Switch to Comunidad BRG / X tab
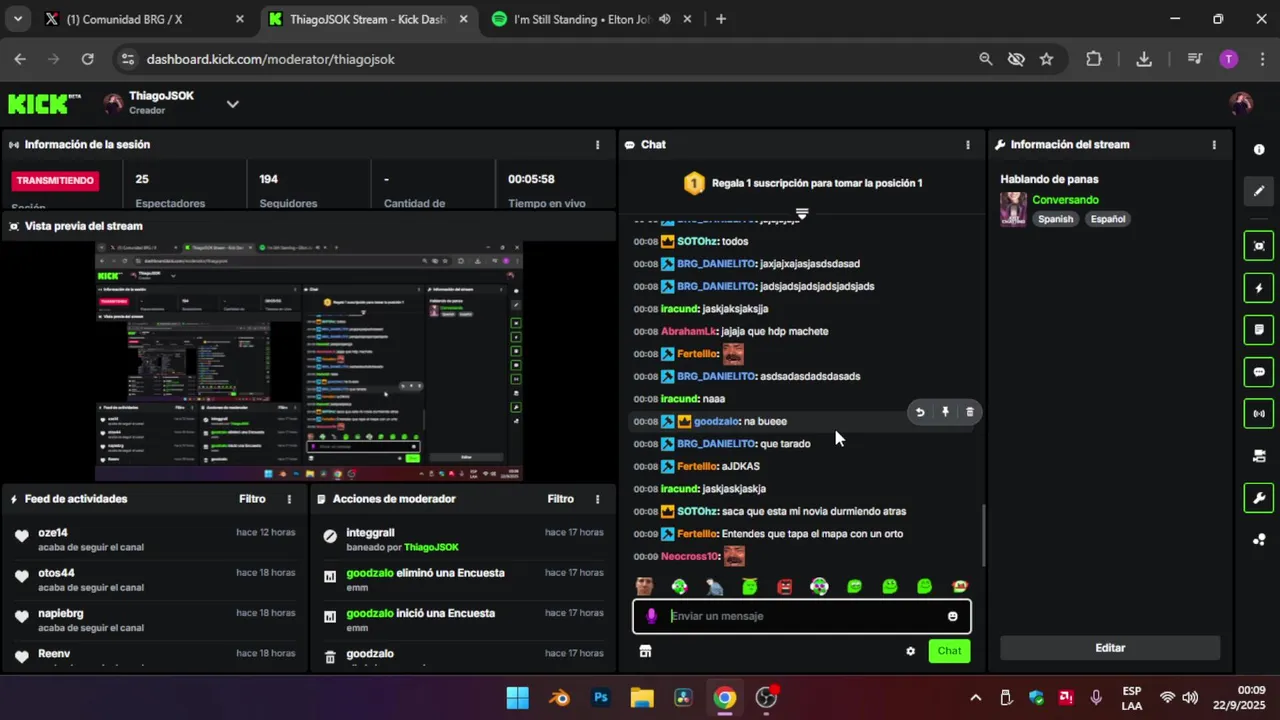Viewport: 1280px width, 720px height. click(x=144, y=19)
